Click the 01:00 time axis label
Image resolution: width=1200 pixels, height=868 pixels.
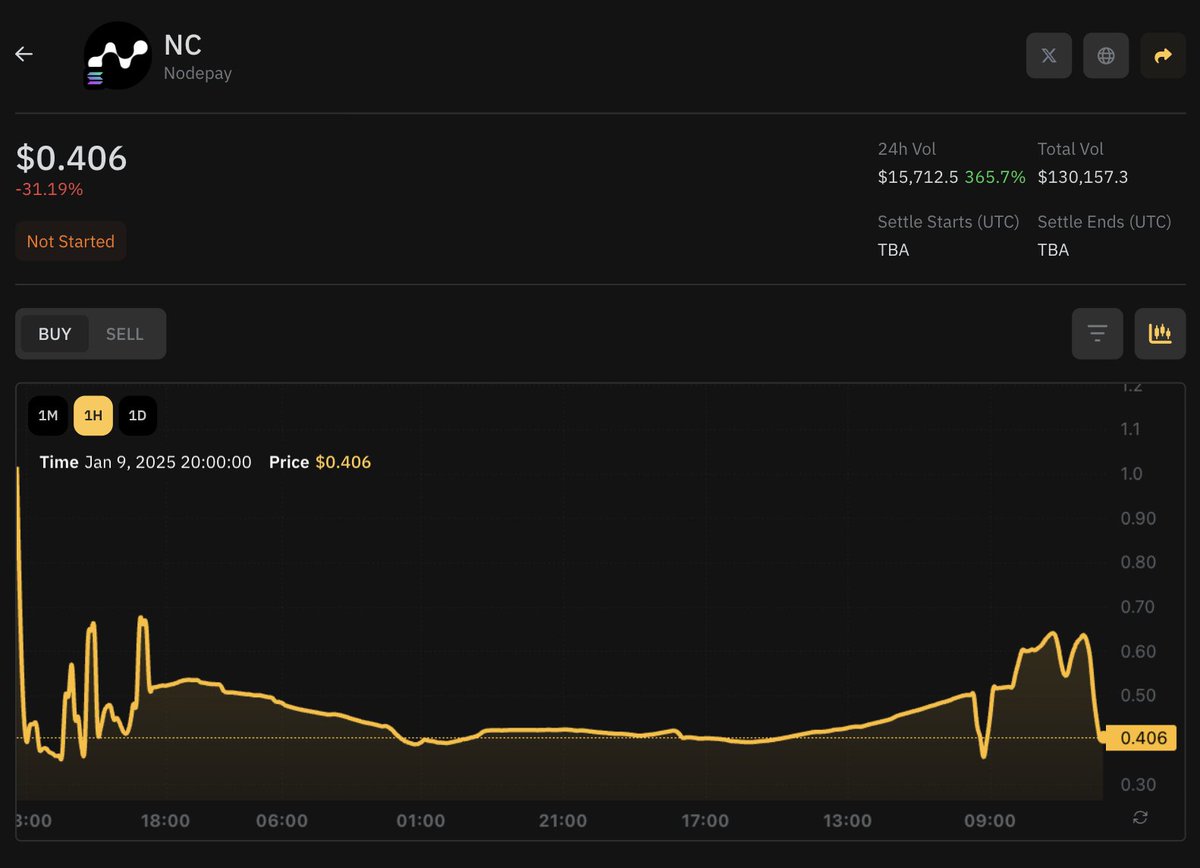coord(421,821)
